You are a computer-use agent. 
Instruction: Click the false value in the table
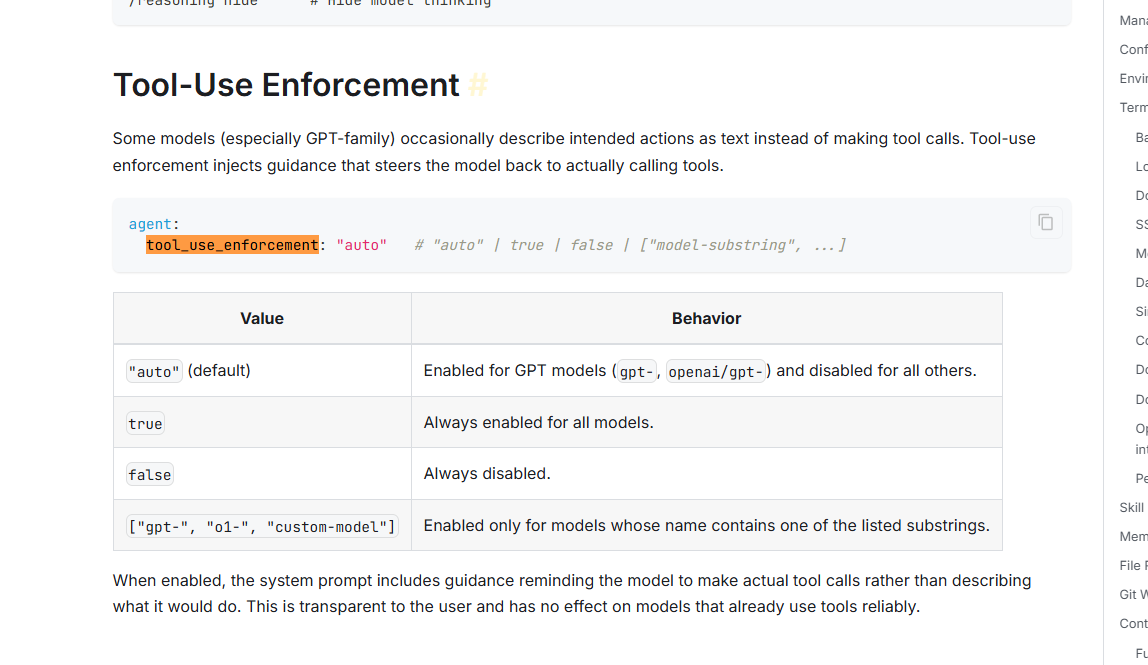click(x=150, y=474)
